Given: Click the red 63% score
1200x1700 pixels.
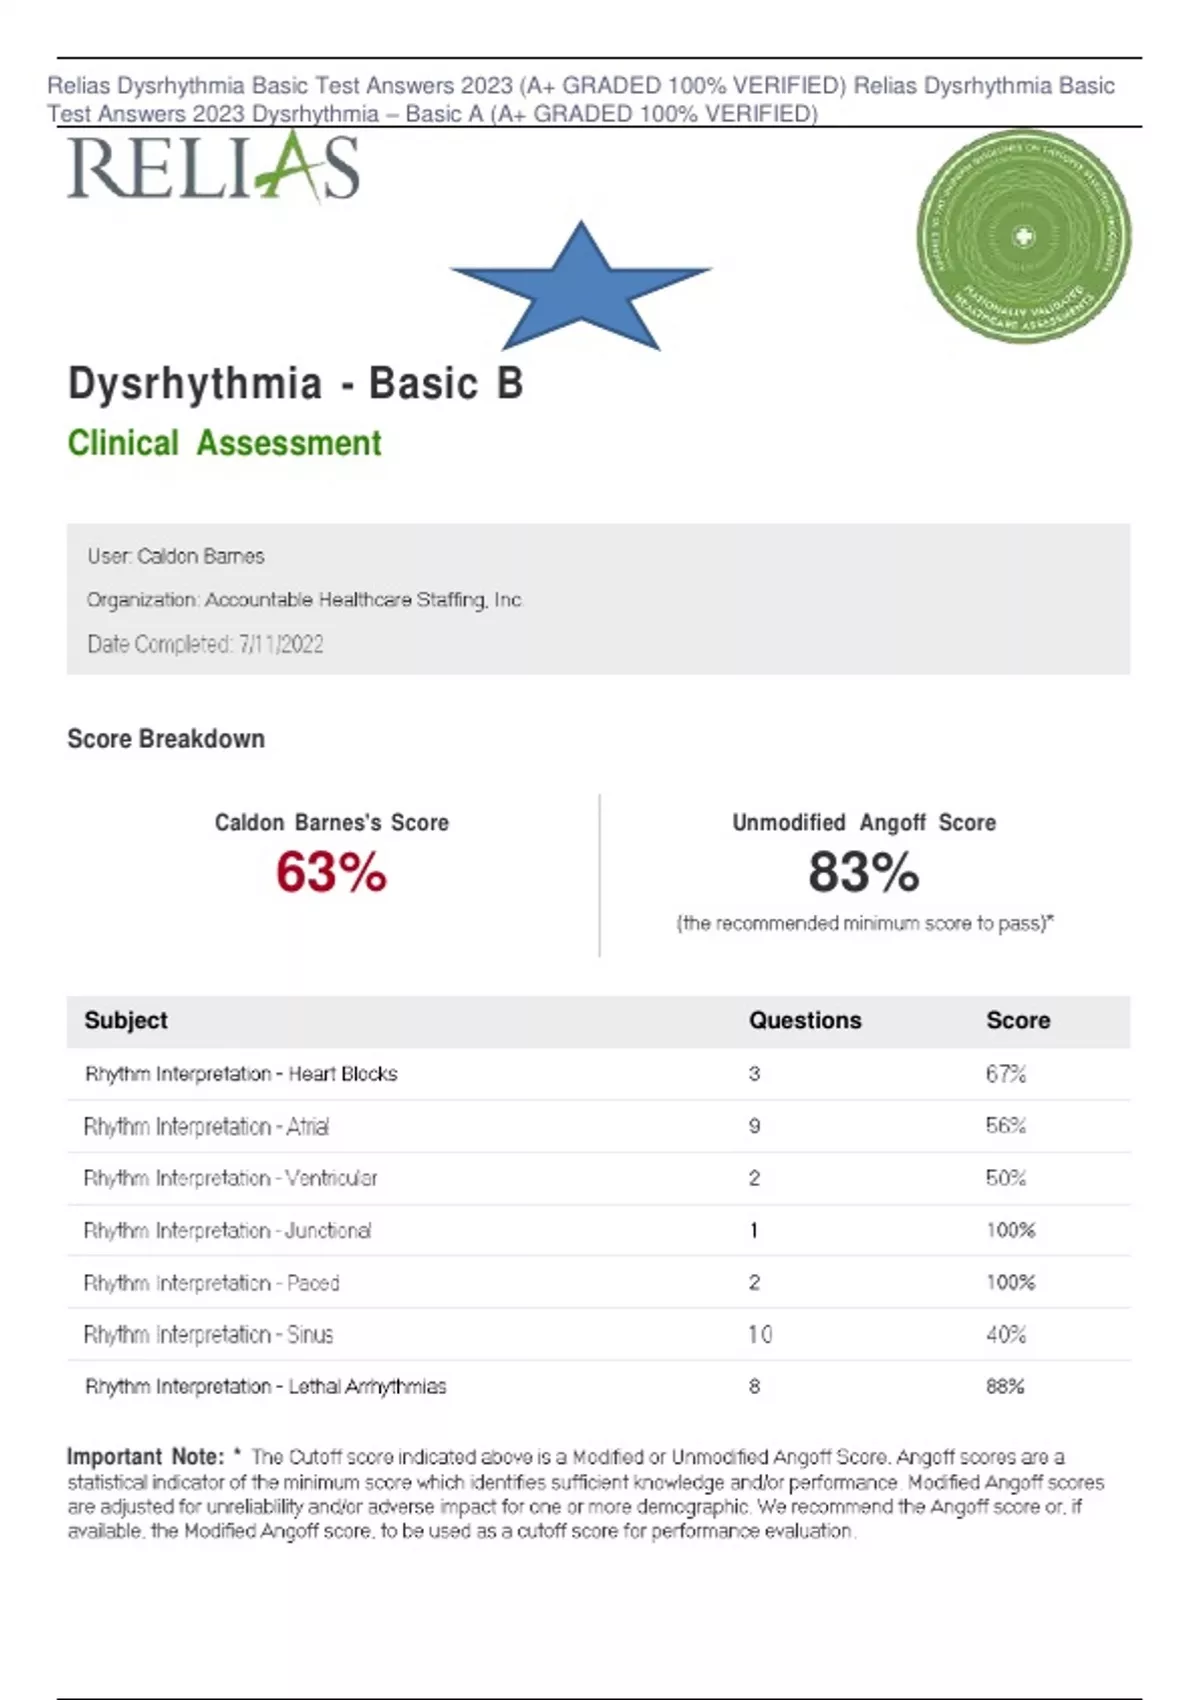Looking at the screenshot, I should pos(331,872).
